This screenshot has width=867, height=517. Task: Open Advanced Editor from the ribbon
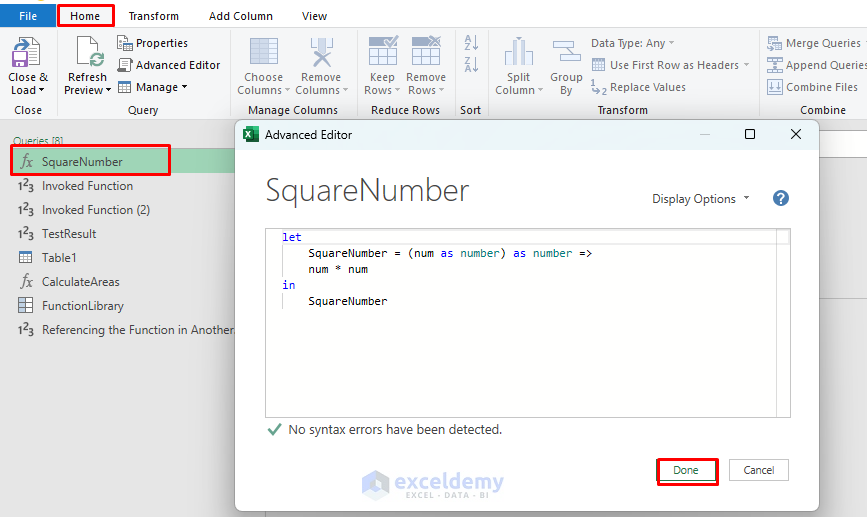169,65
